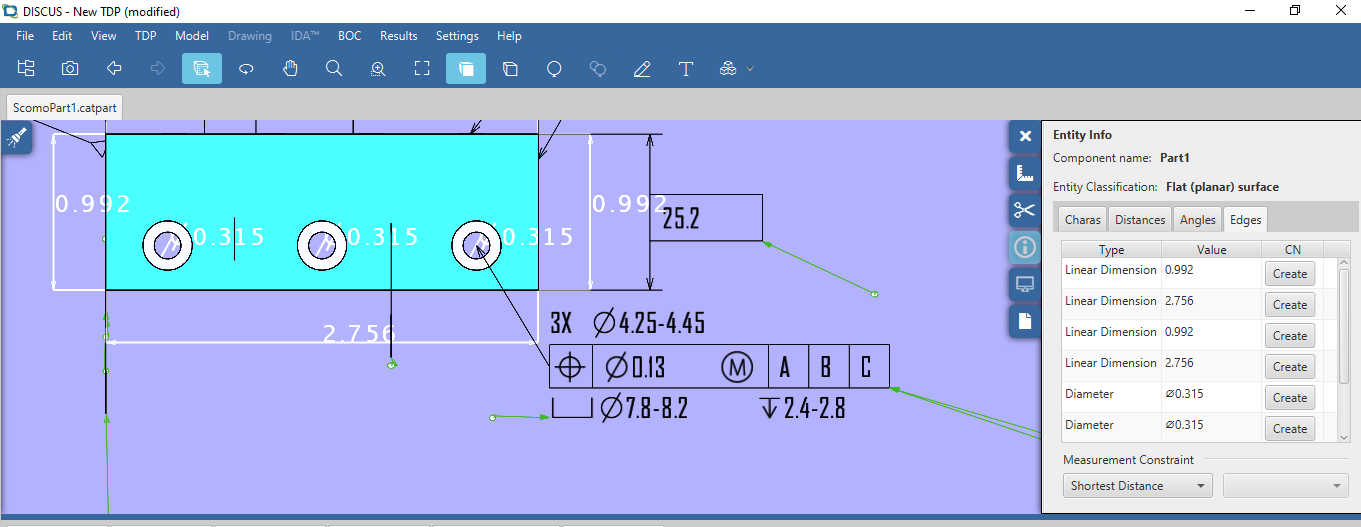Open the scissors section-cut tool
Screen dimensions: 1361x527
coord(1023,210)
